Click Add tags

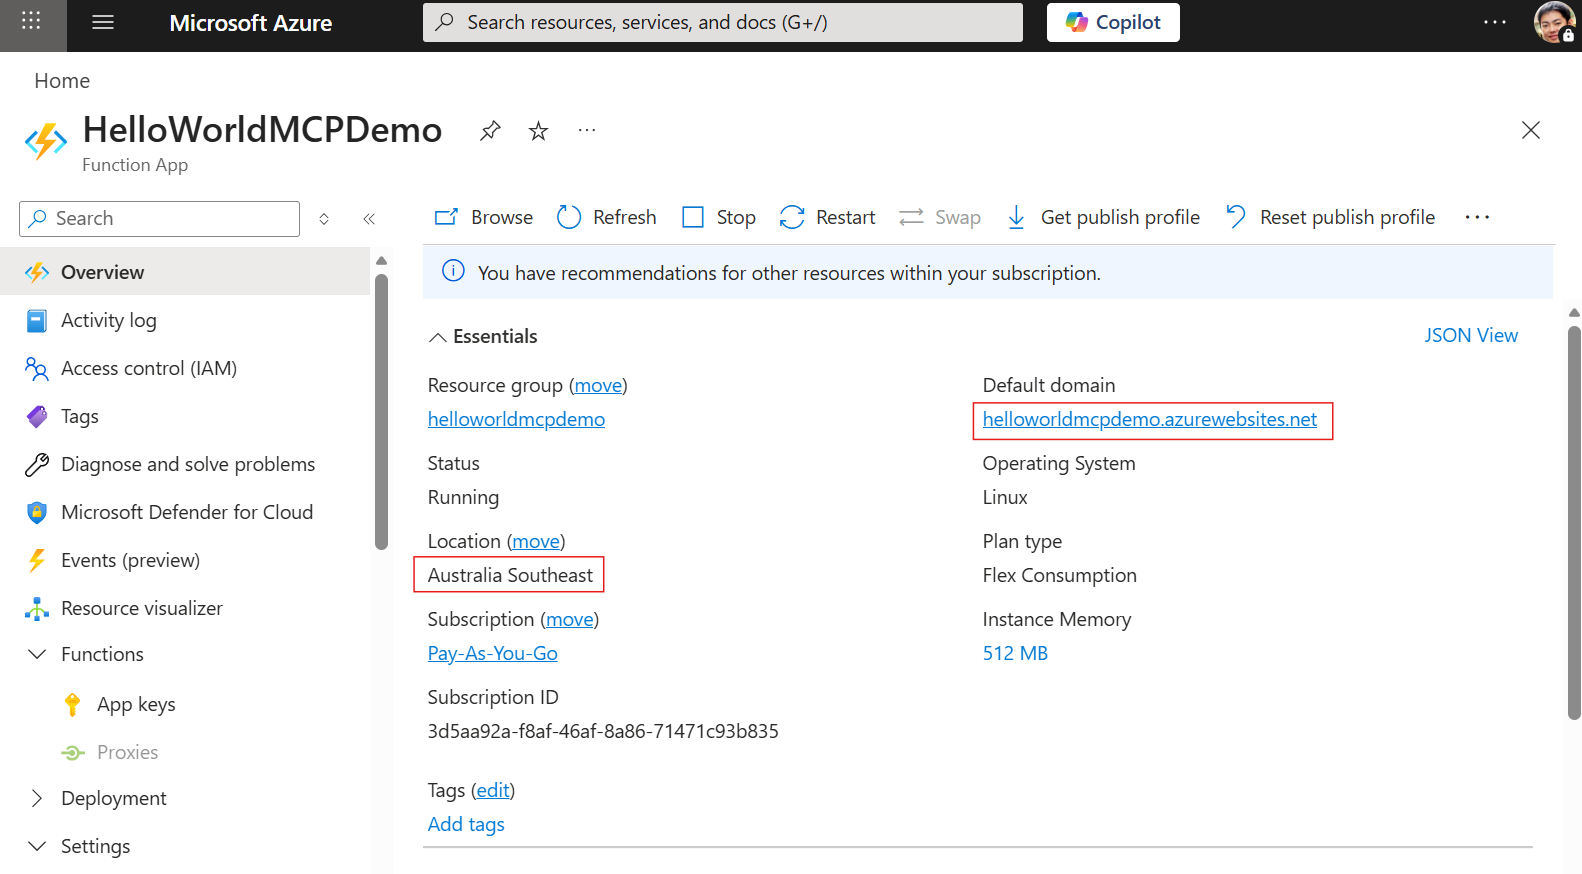click(x=466, y=825)
